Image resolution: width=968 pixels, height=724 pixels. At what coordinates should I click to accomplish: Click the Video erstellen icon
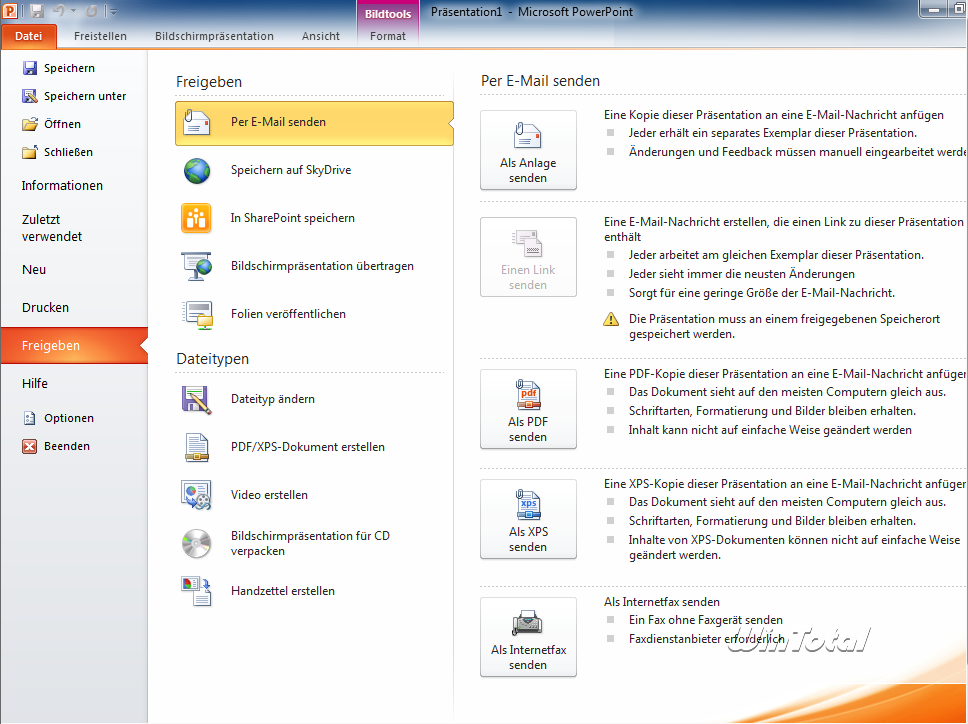click(x=197, y=495)
